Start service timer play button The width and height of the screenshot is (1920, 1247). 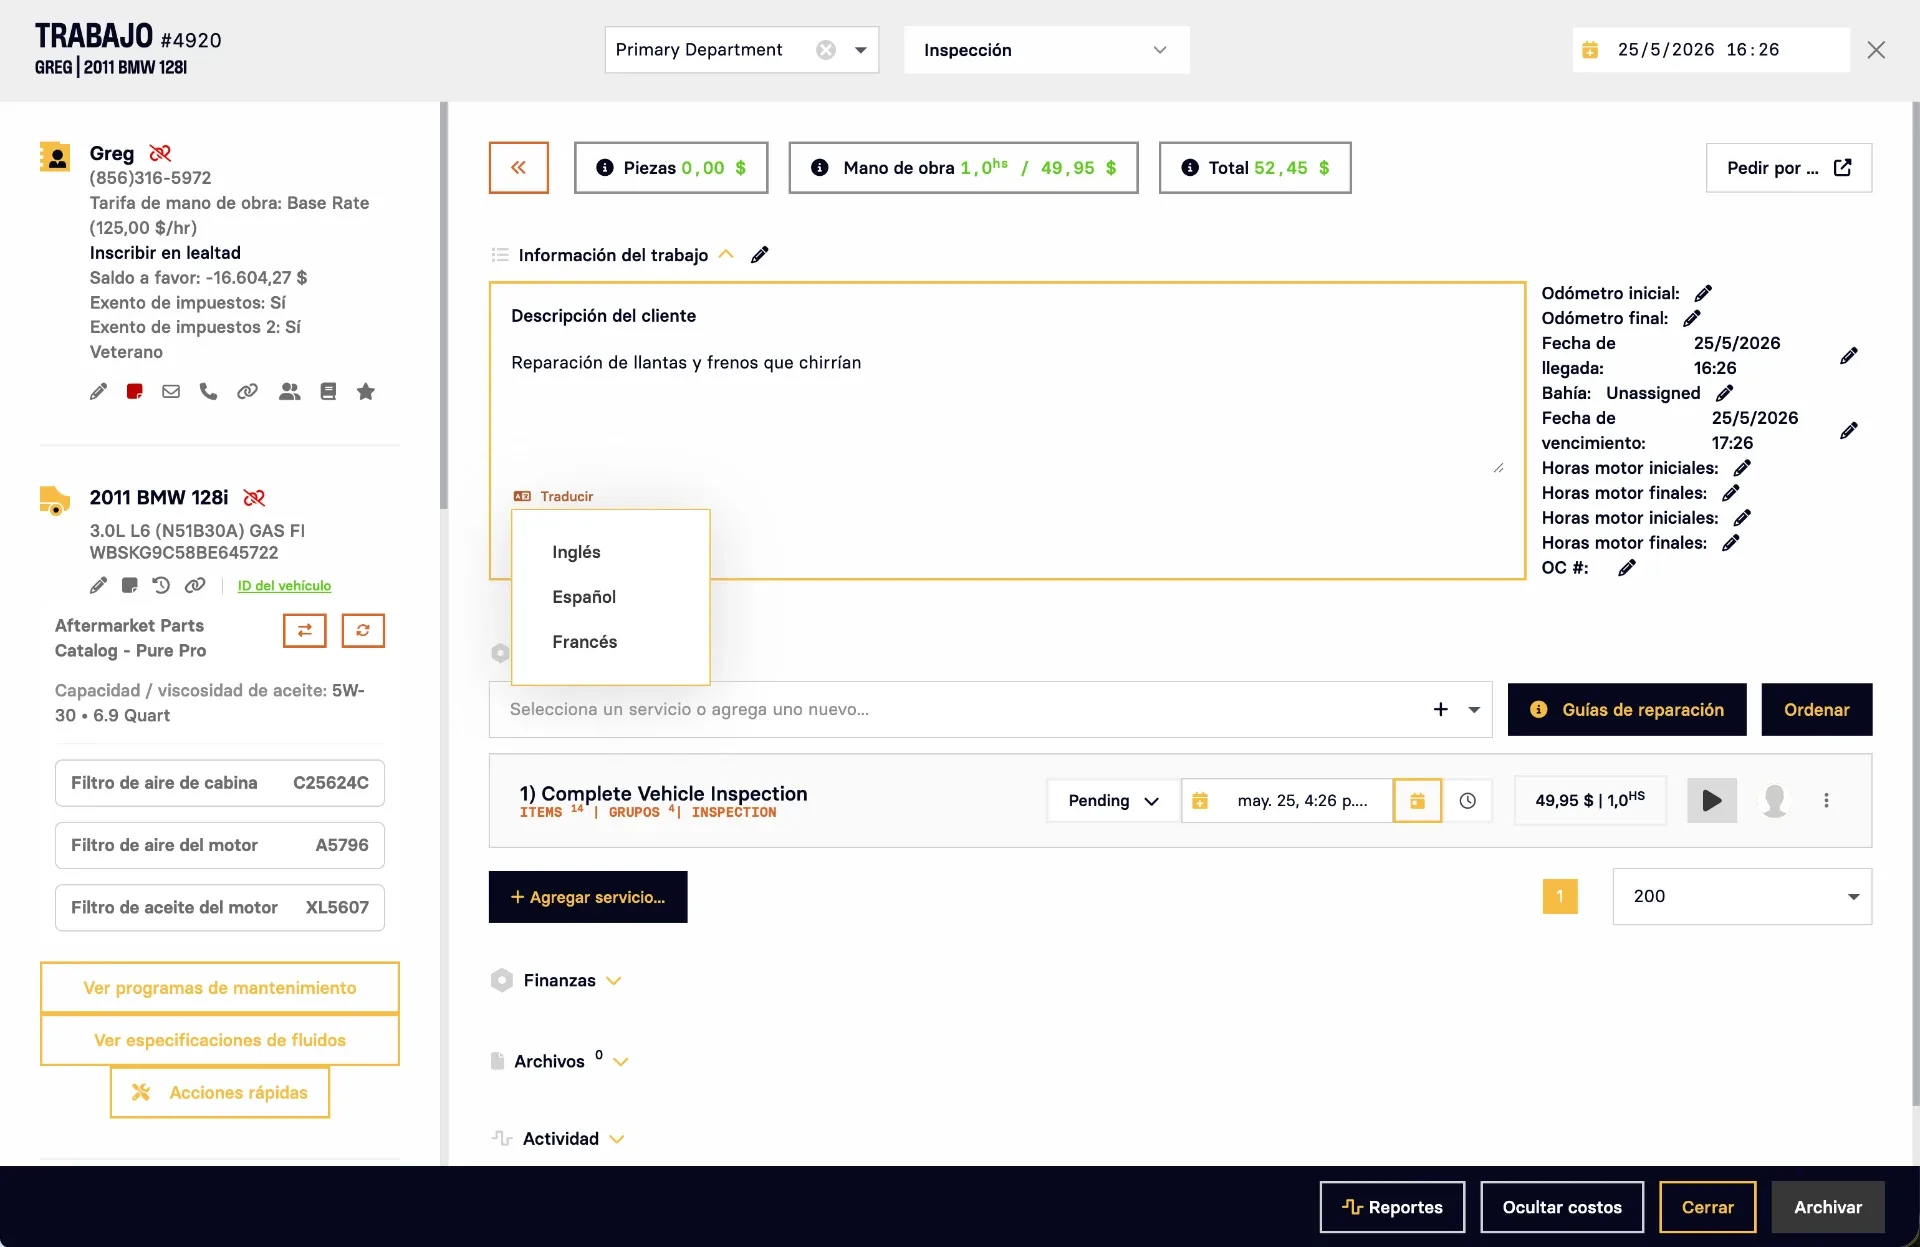coord(1712,800)
